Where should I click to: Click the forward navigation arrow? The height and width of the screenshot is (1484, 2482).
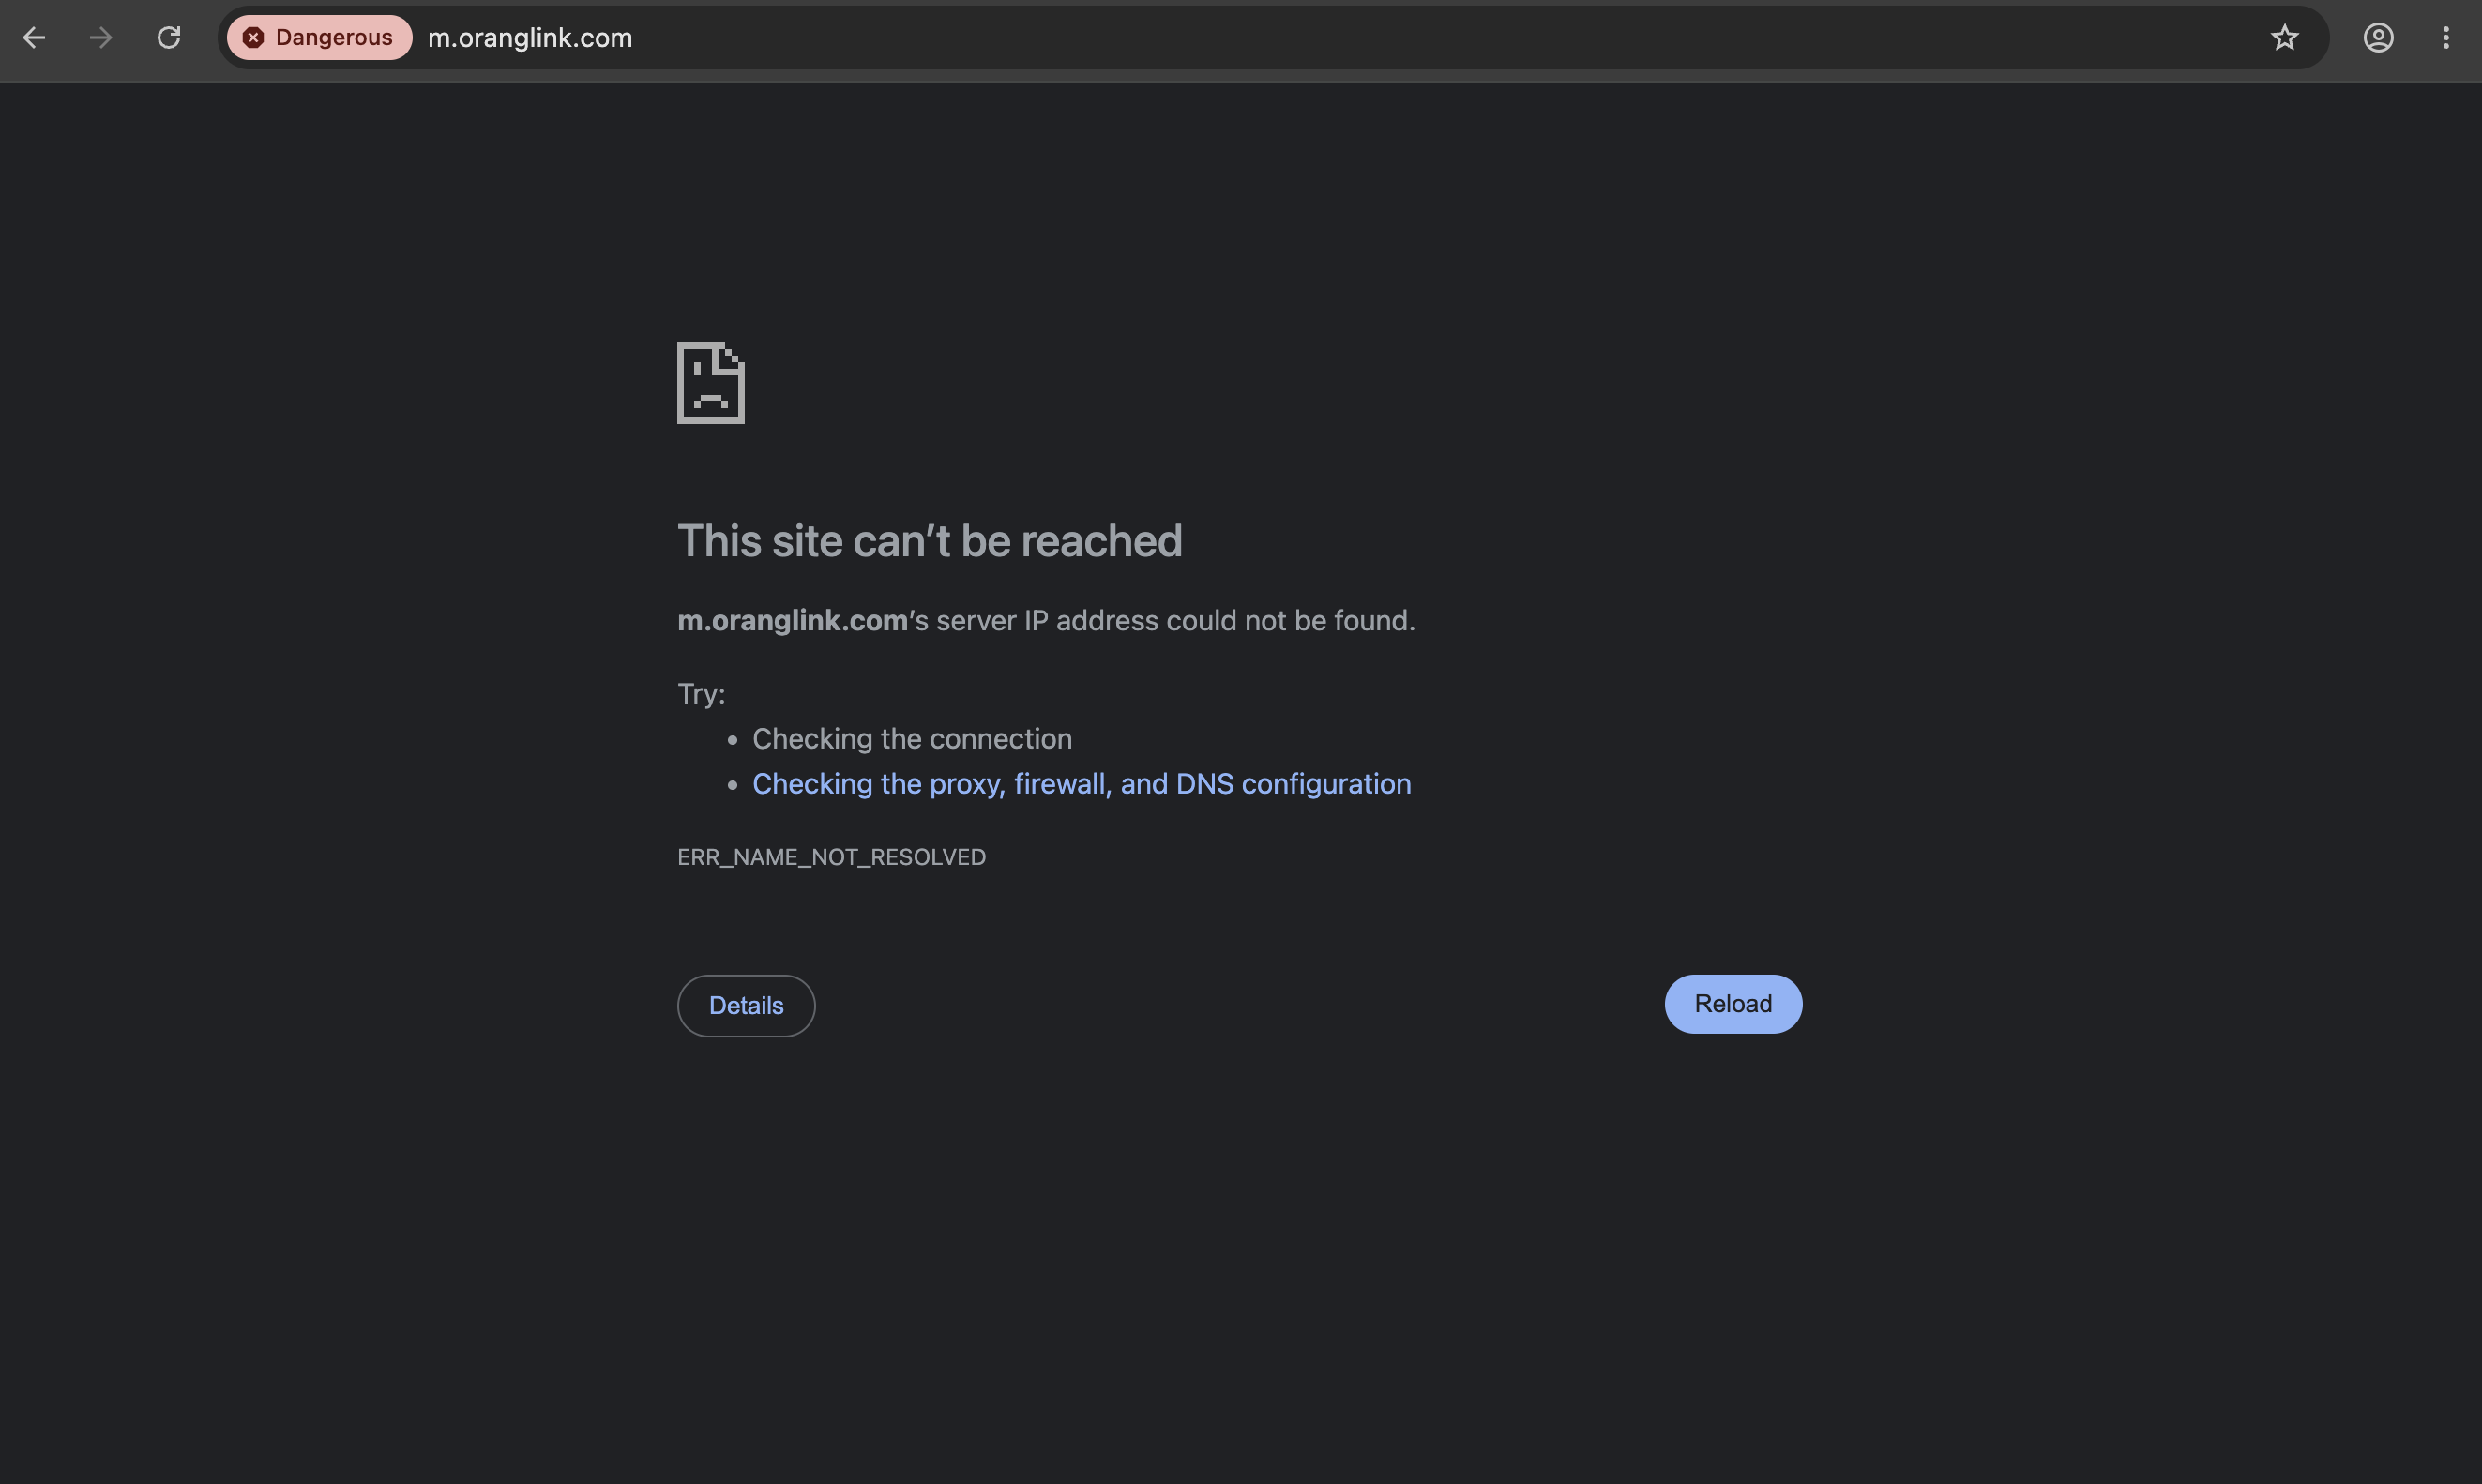click(101, 38)
